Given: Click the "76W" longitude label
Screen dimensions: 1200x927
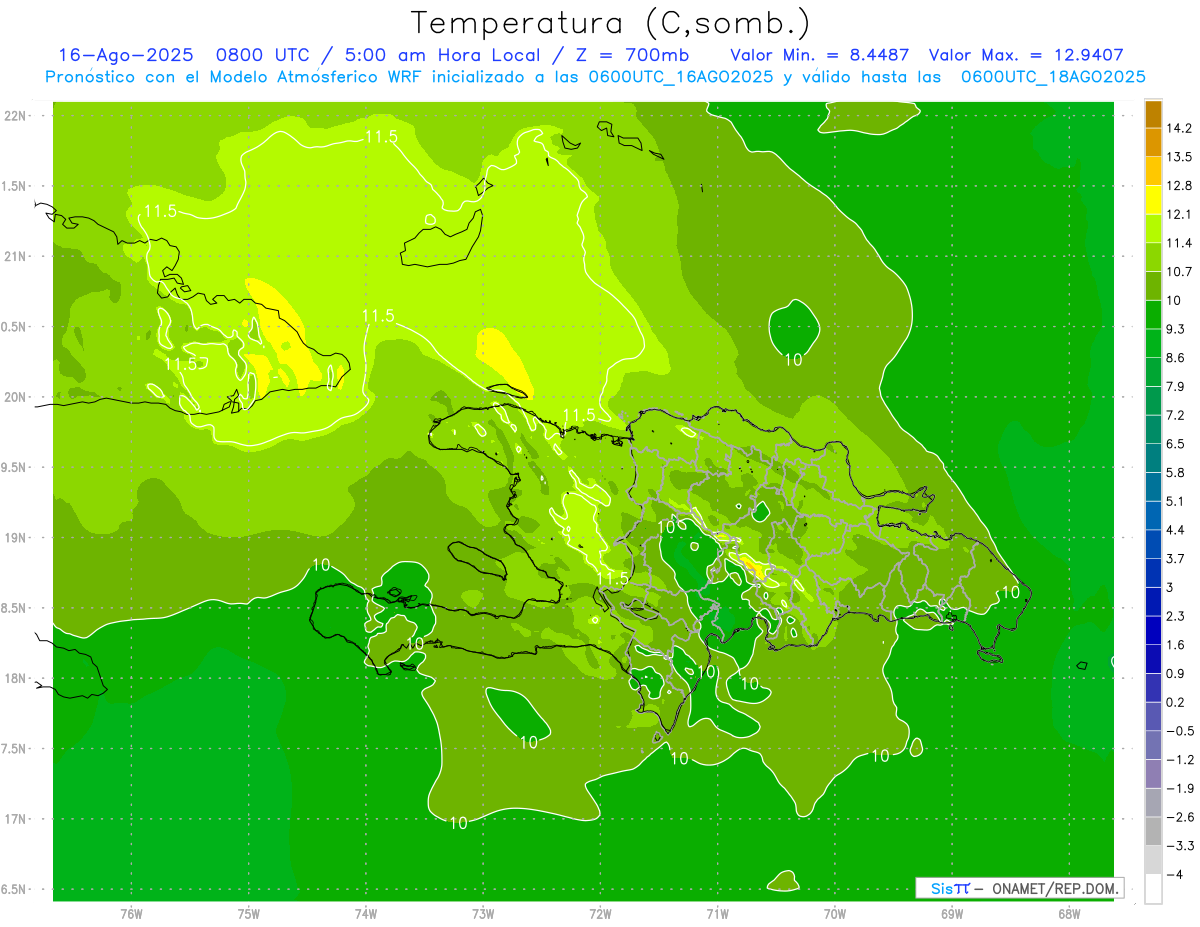Looking at the screenshot, I should tap(131, 914).
